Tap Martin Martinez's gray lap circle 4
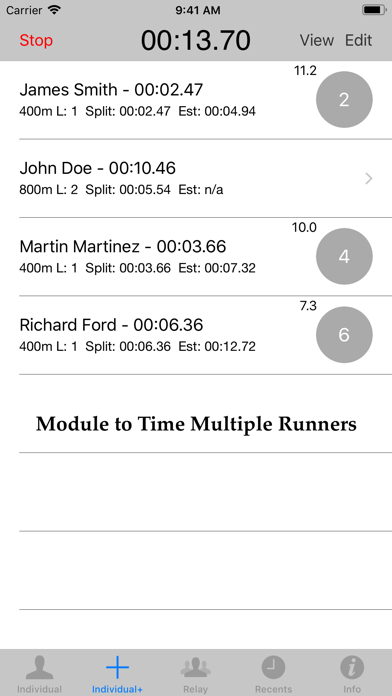The image size is (392, 696). (x=344, y=257)
